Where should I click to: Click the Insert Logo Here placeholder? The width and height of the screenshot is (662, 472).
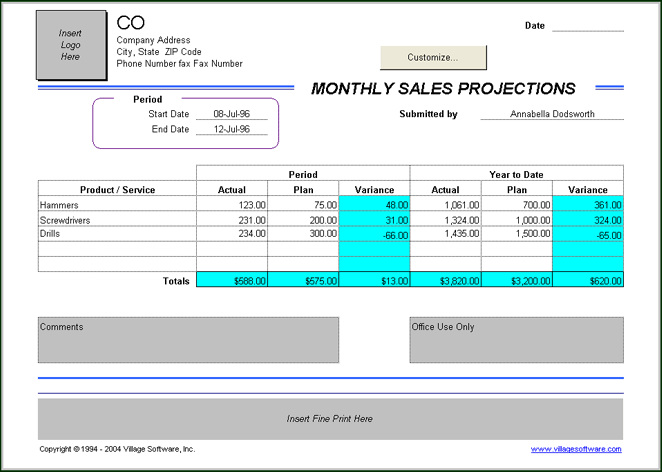pyautogui.click(x=70, y=45)
